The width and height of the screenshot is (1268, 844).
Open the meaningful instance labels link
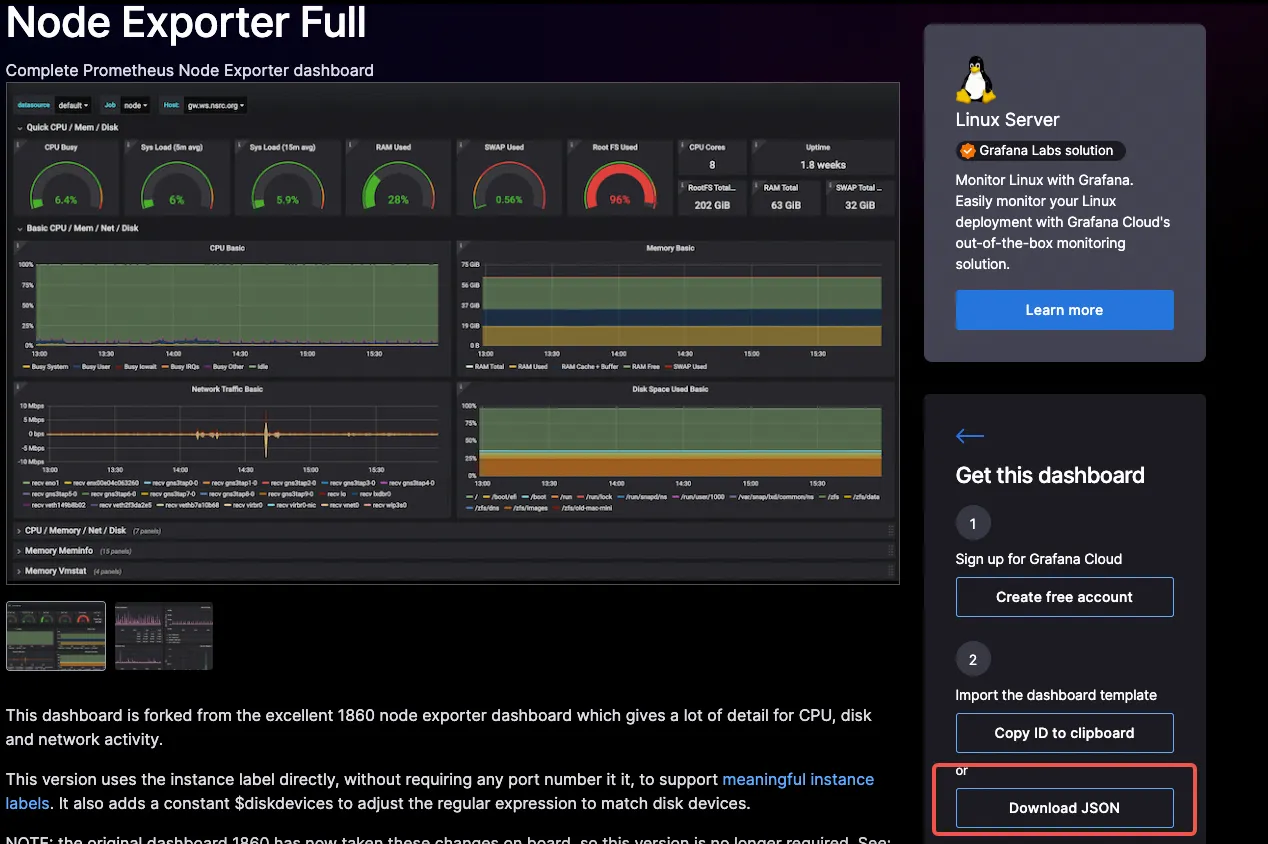(x=797, y=779)
